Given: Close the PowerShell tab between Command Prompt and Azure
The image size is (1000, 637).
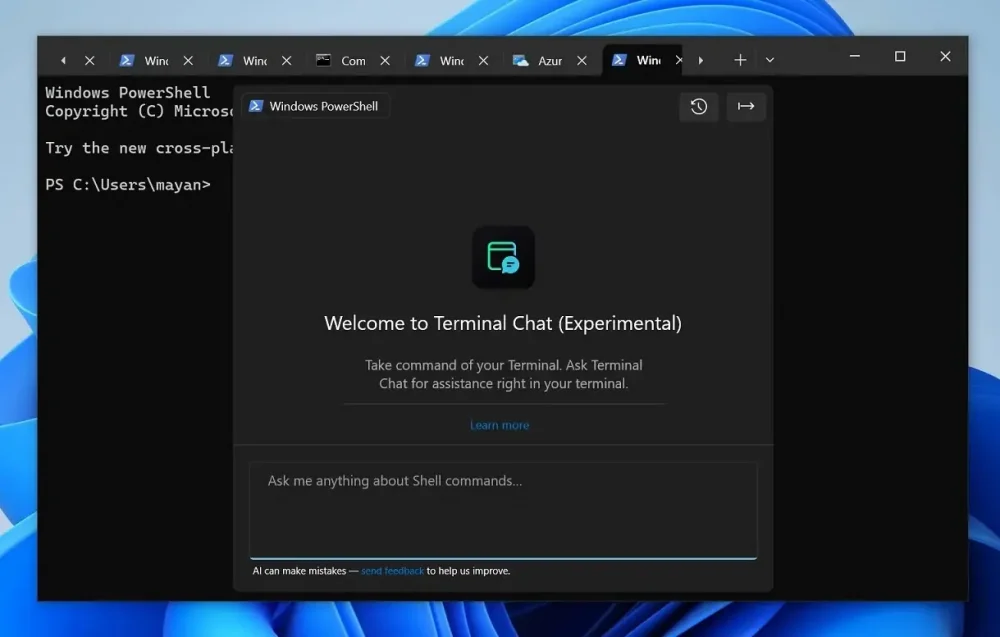Looking at the screenshot, I should 483,61.
